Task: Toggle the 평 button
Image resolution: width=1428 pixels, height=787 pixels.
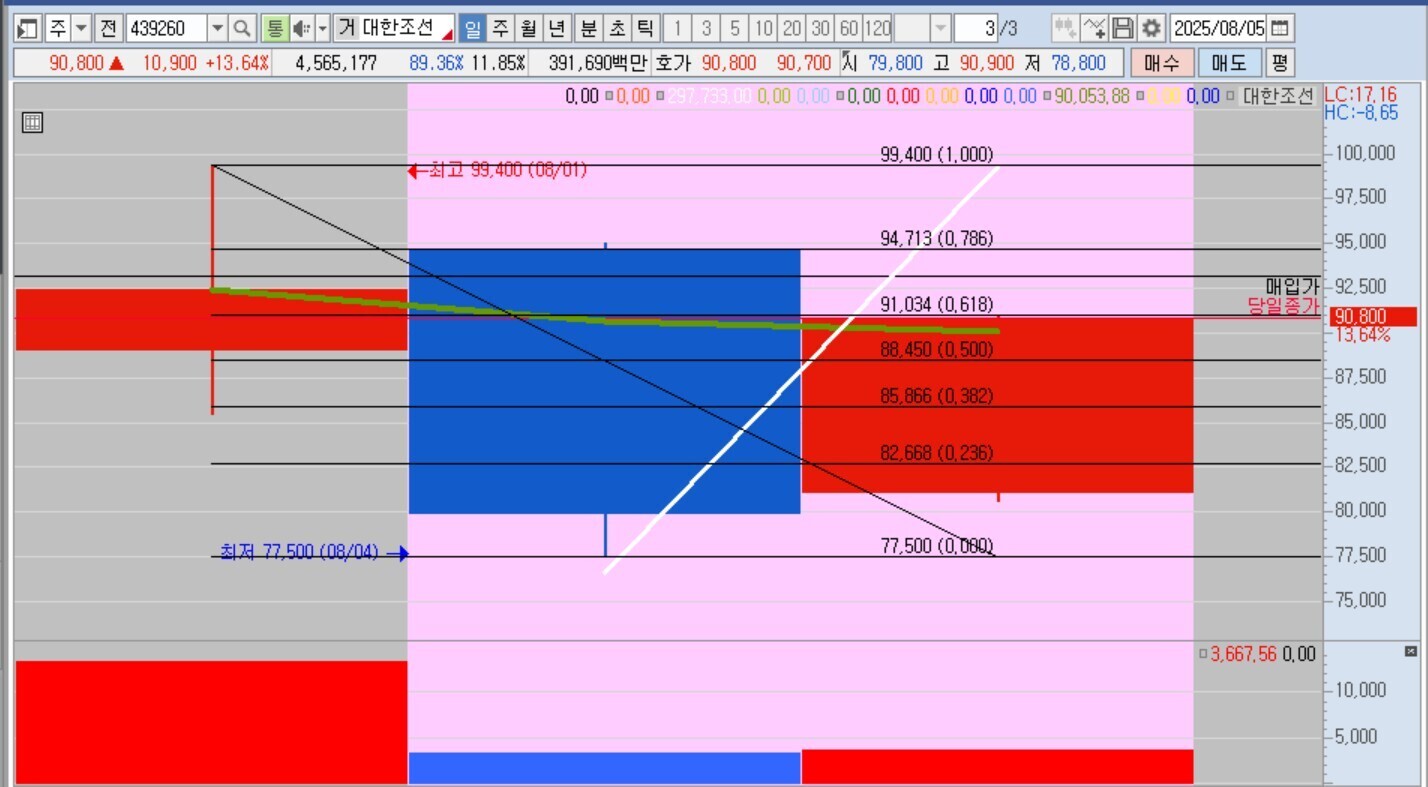Action: tap(1279, 63)
